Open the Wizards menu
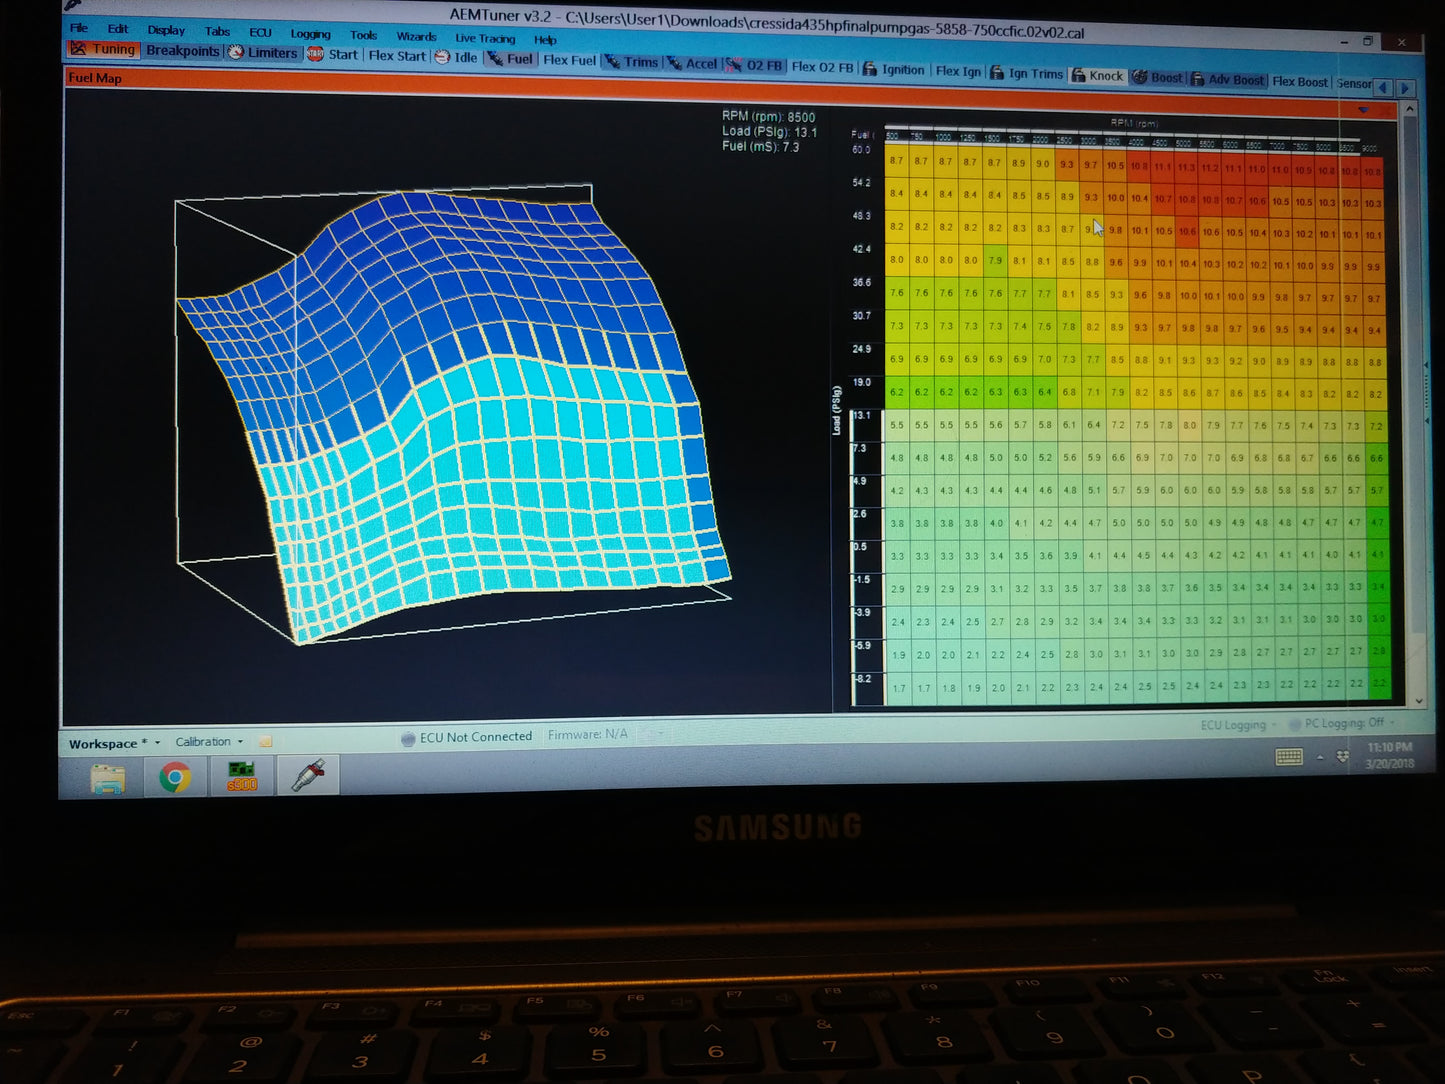1445x1084 pixels. coord(416,36)
